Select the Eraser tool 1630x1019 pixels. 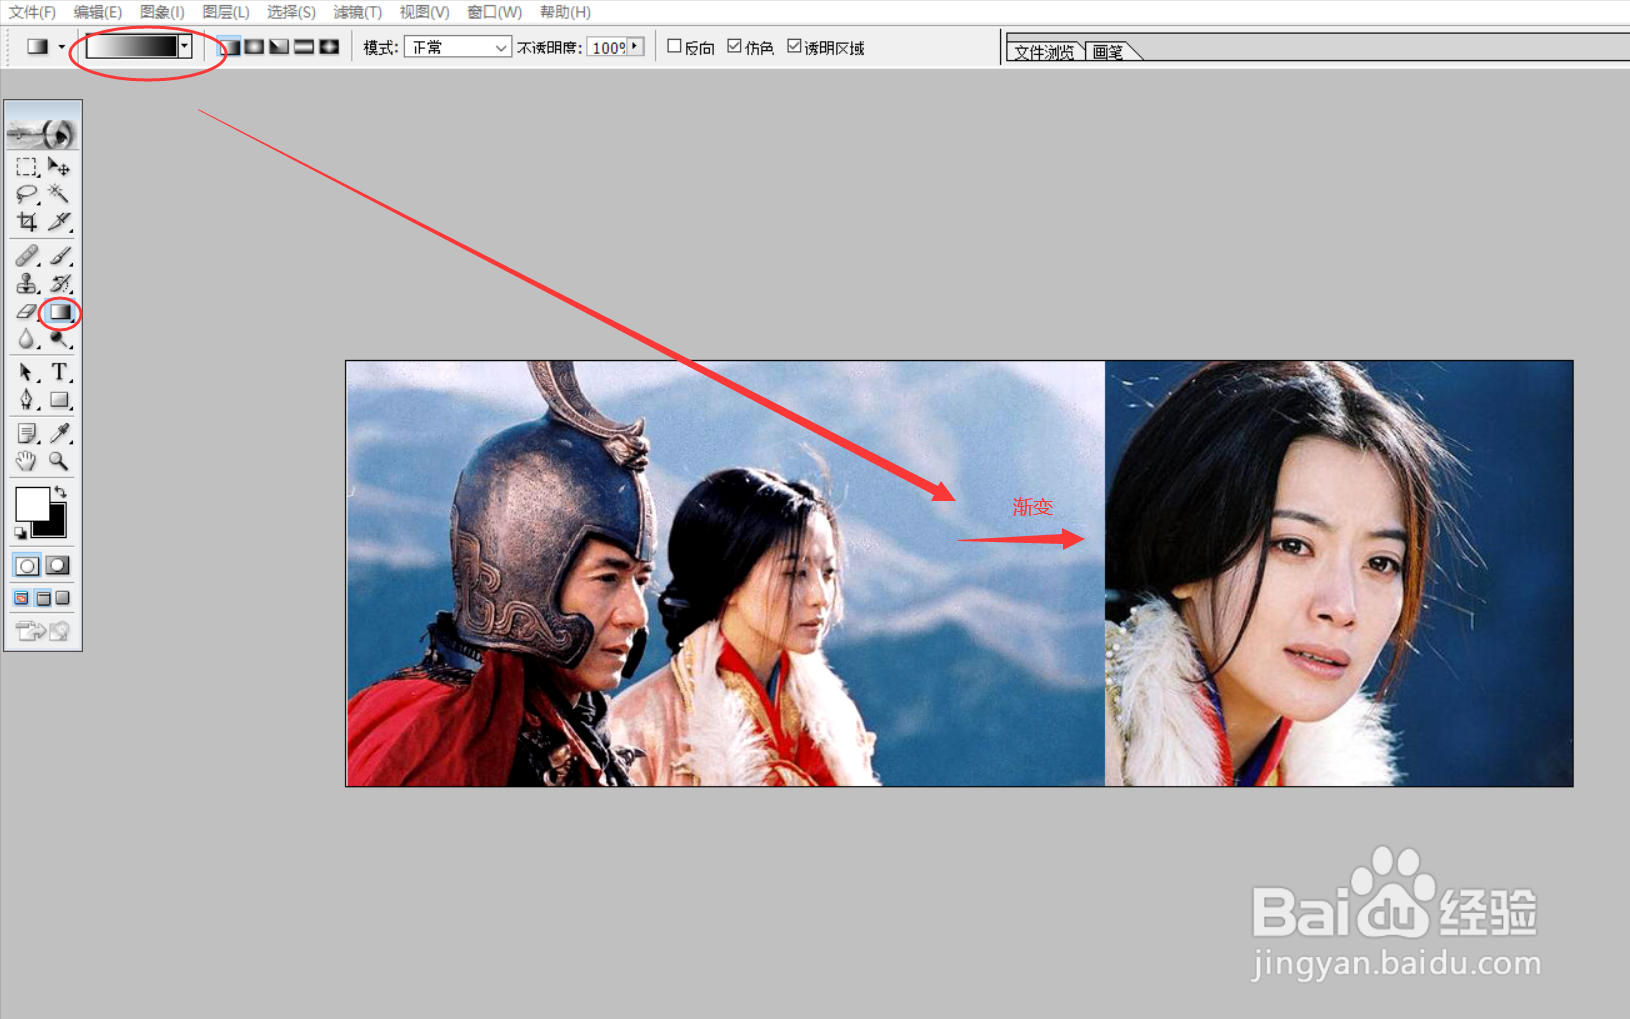(x=27, y=312)
